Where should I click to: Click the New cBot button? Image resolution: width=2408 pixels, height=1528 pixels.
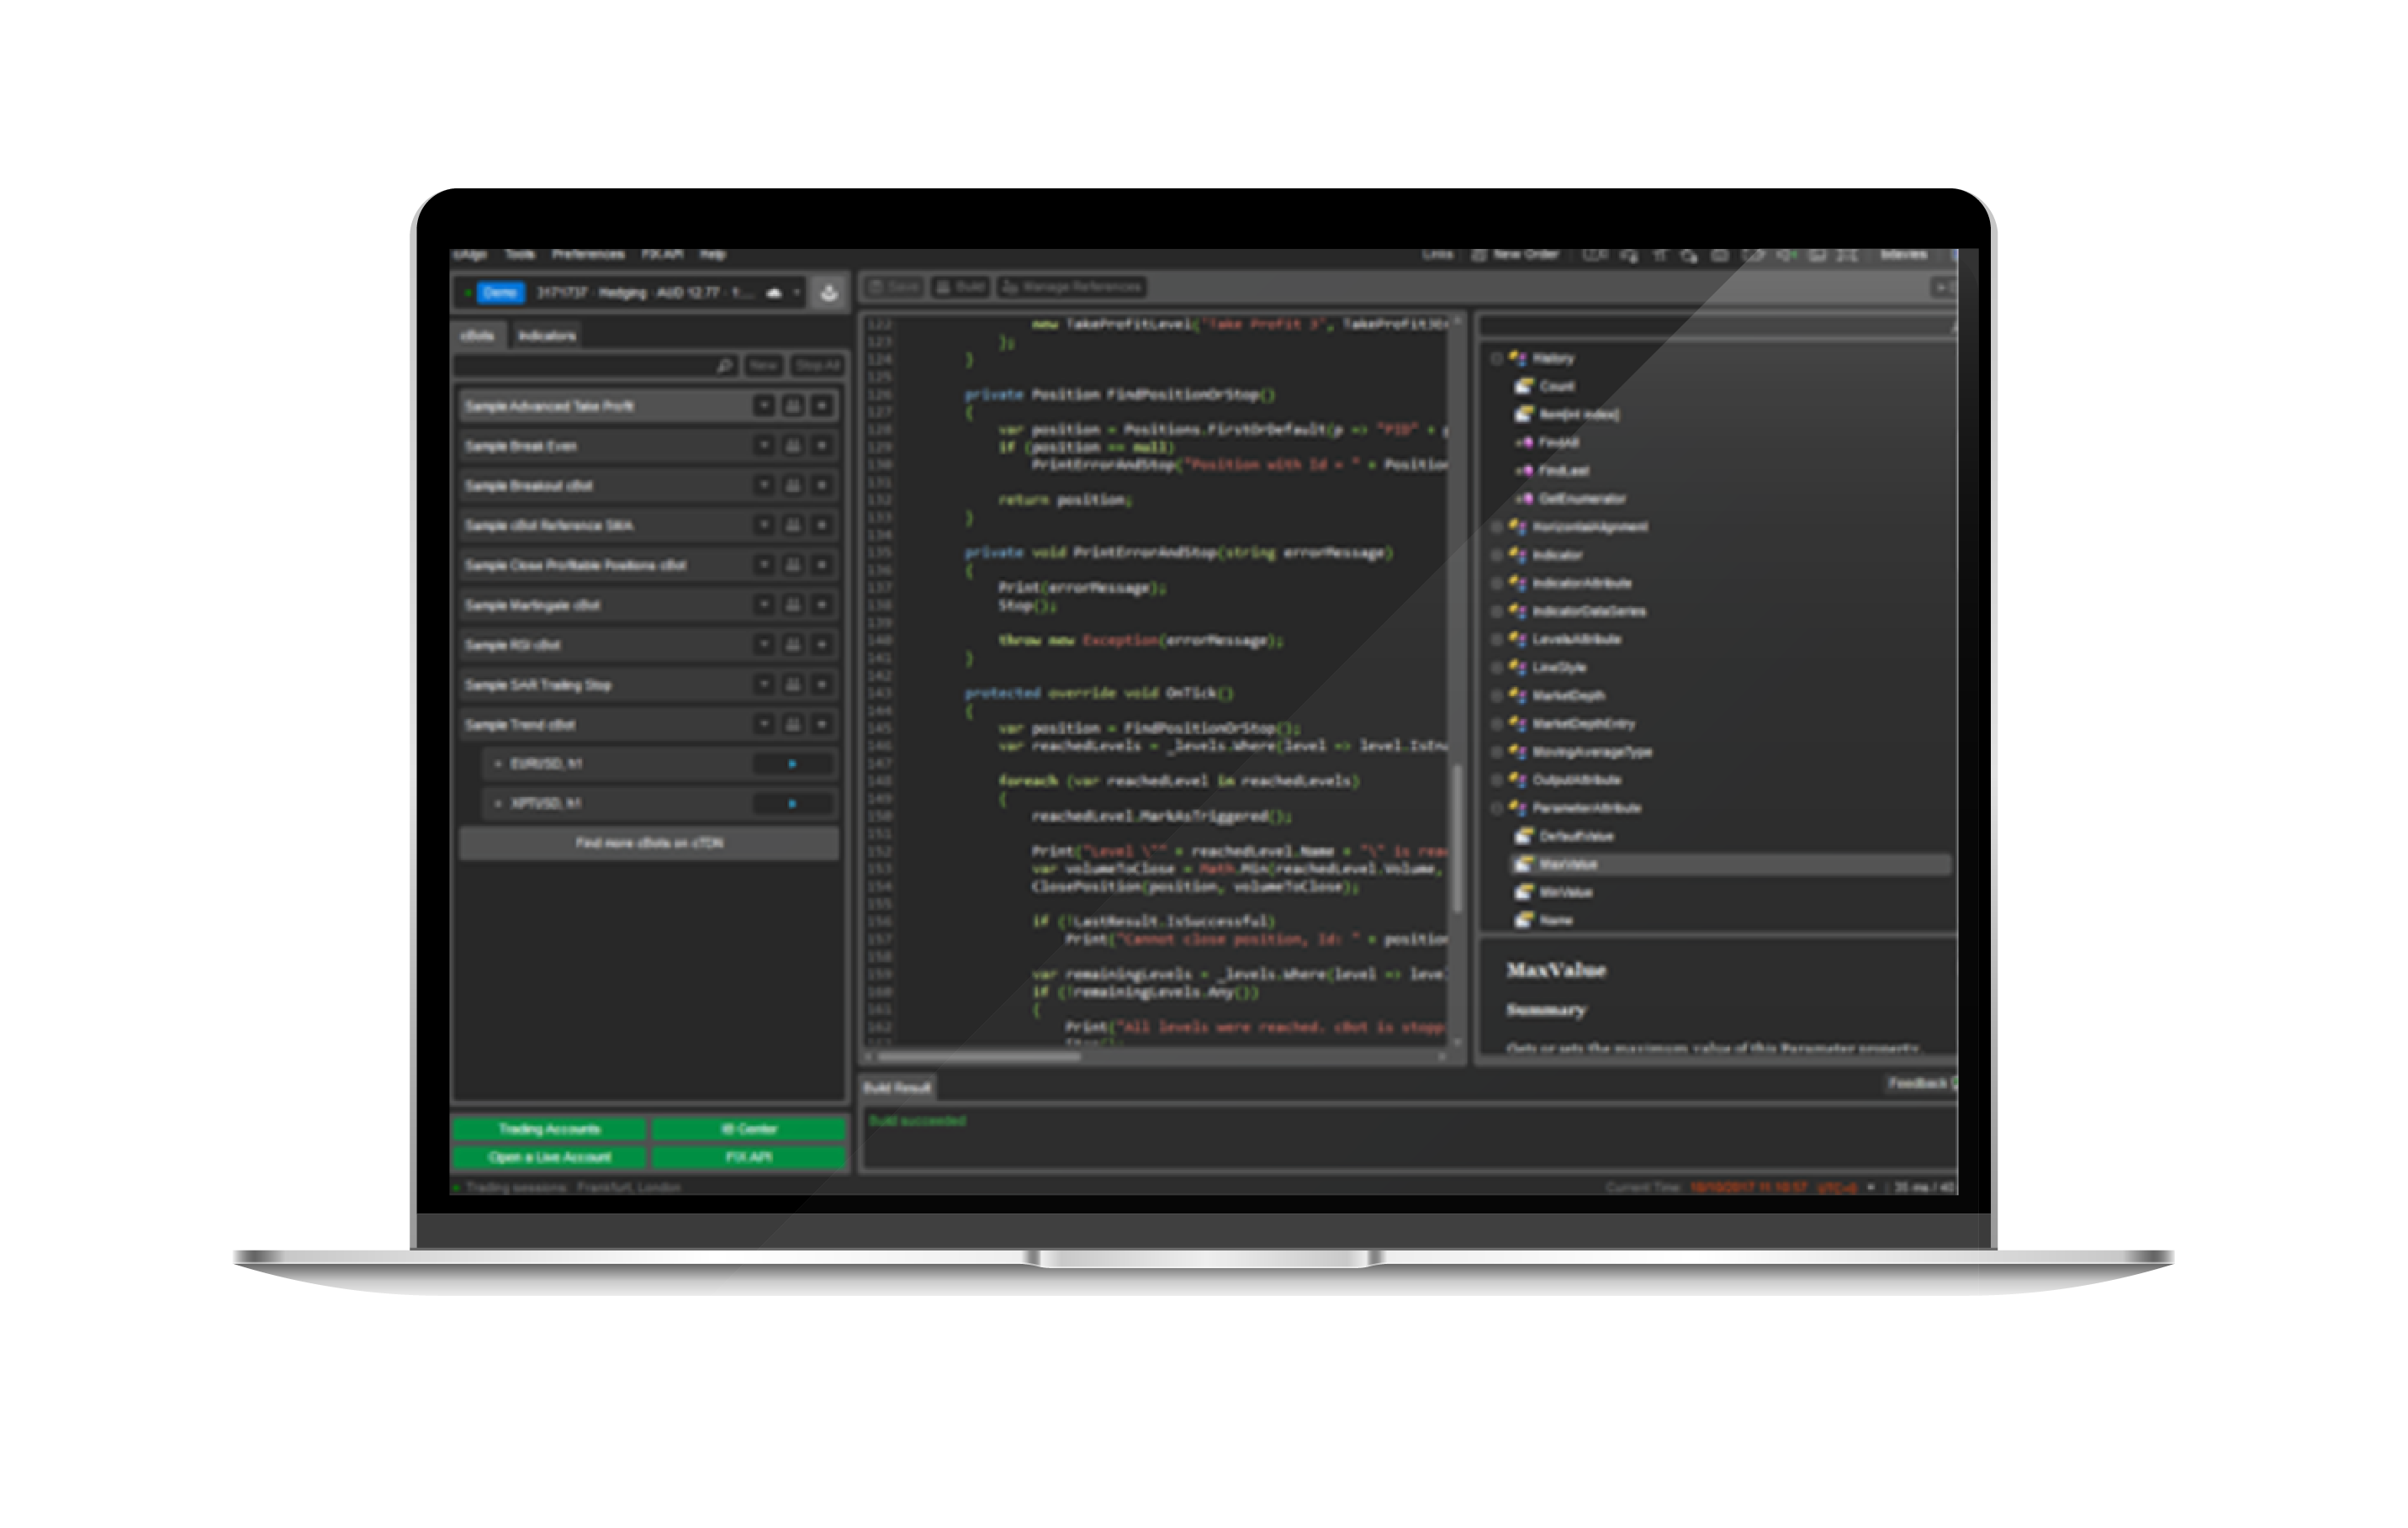tap(763, 366)
